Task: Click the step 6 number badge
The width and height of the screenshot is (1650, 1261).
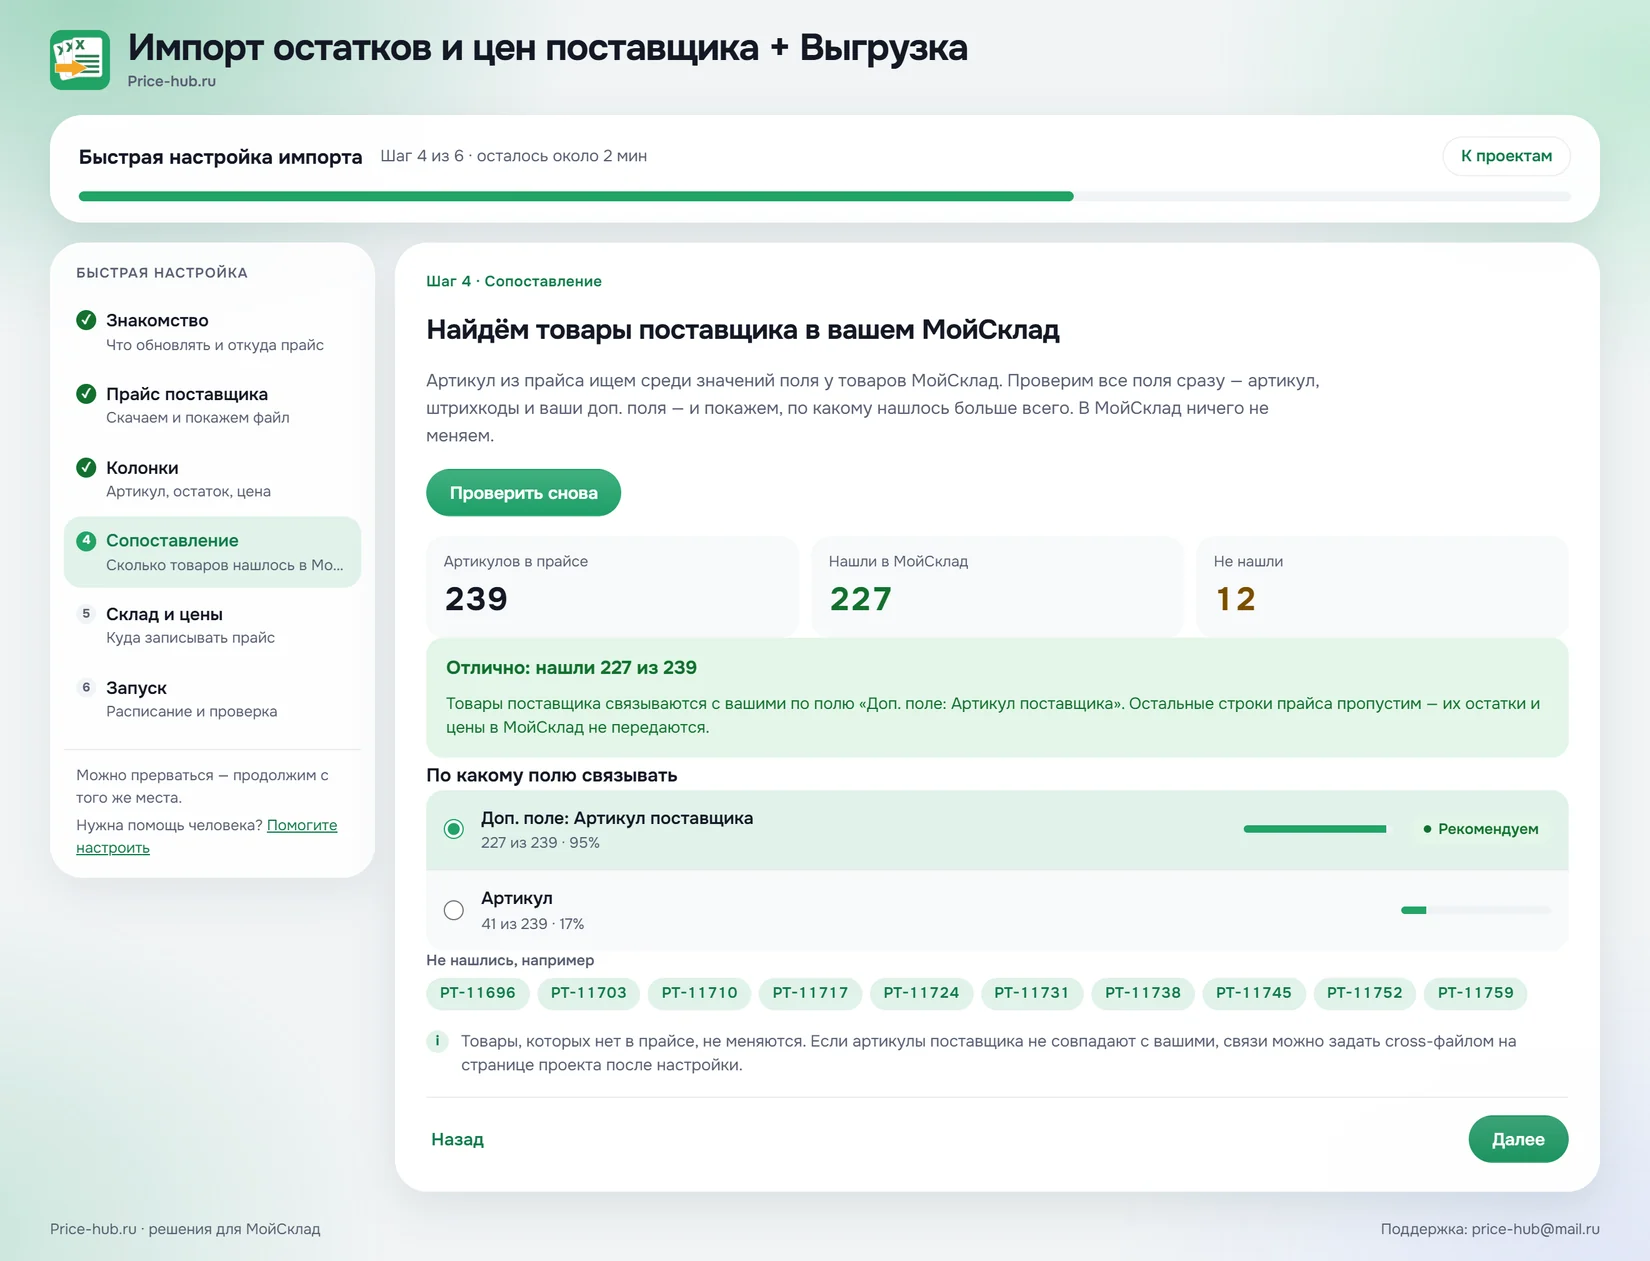Action: click(x=86, y=687)
